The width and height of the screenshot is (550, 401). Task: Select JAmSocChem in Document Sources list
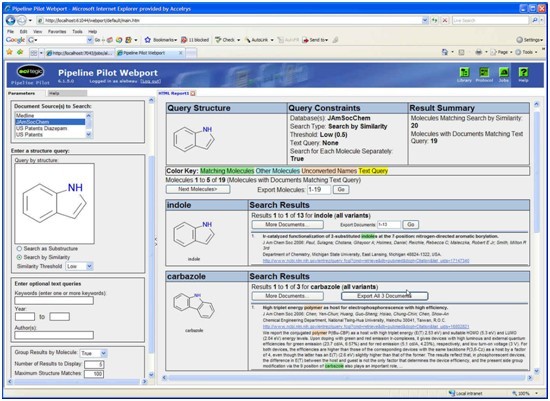(x=50, y=122)
